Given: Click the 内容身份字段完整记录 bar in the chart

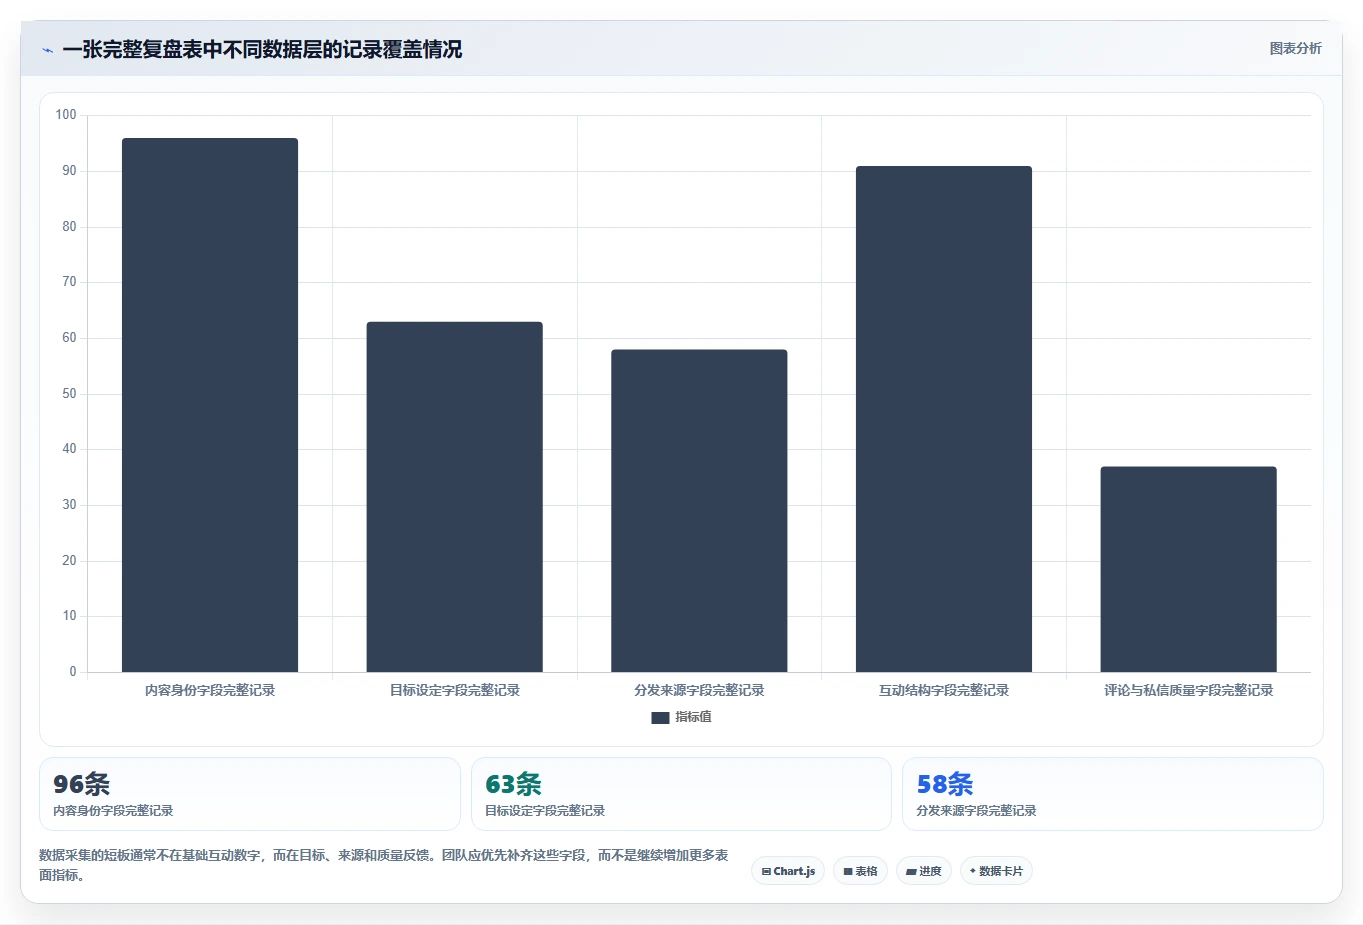Looking at the screenshot, I should click(210, 405).
